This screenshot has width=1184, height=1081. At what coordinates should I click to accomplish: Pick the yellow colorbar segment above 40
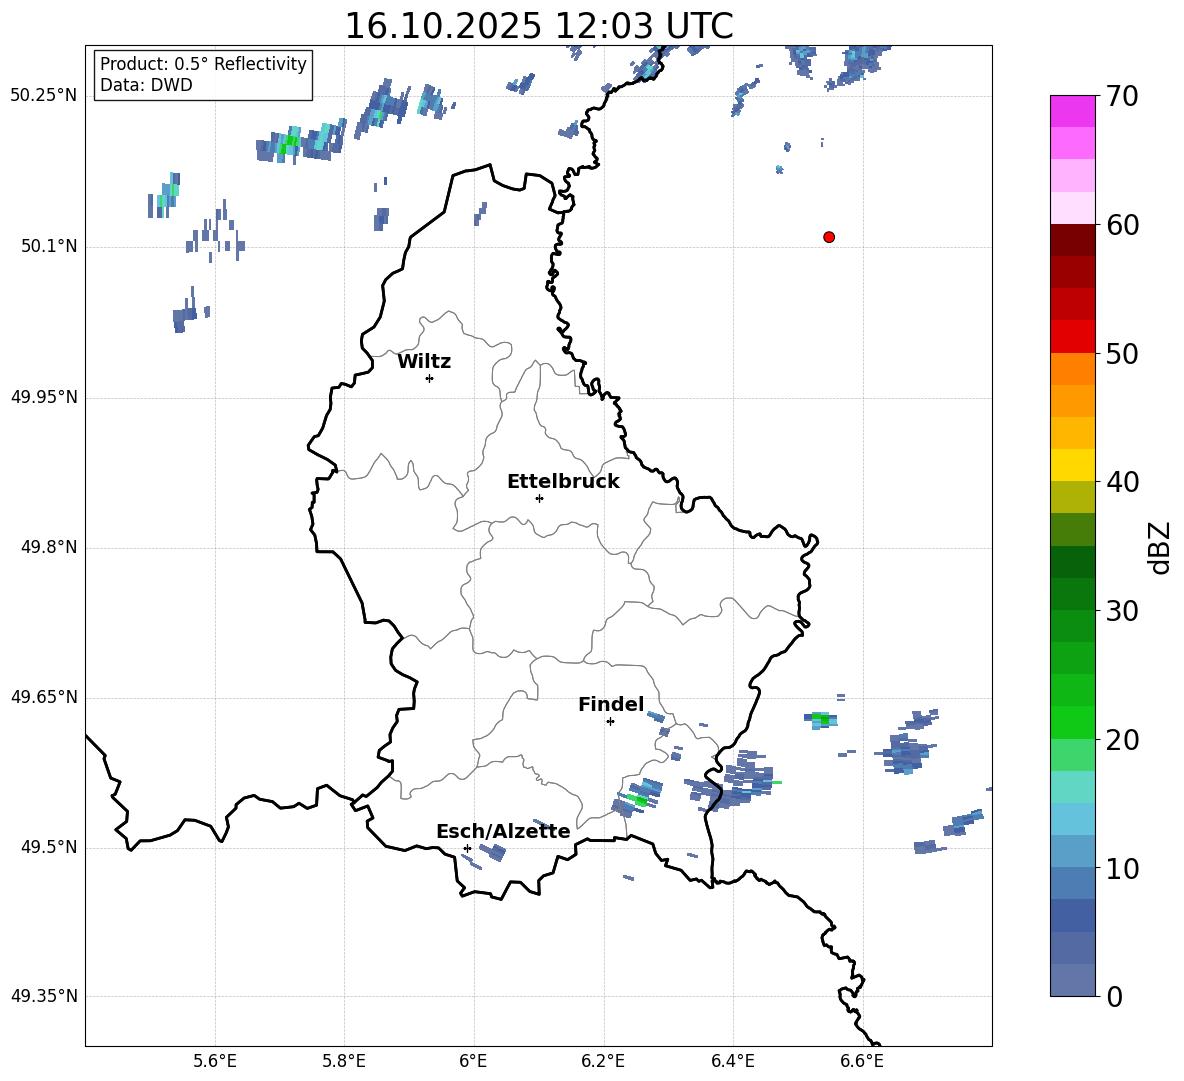point(1072,465)
